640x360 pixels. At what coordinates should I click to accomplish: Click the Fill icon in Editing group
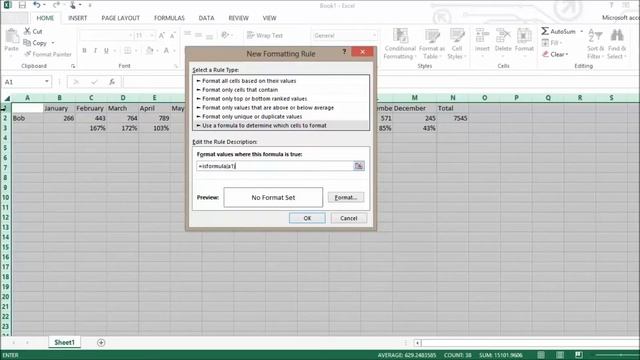click(545, 42)
